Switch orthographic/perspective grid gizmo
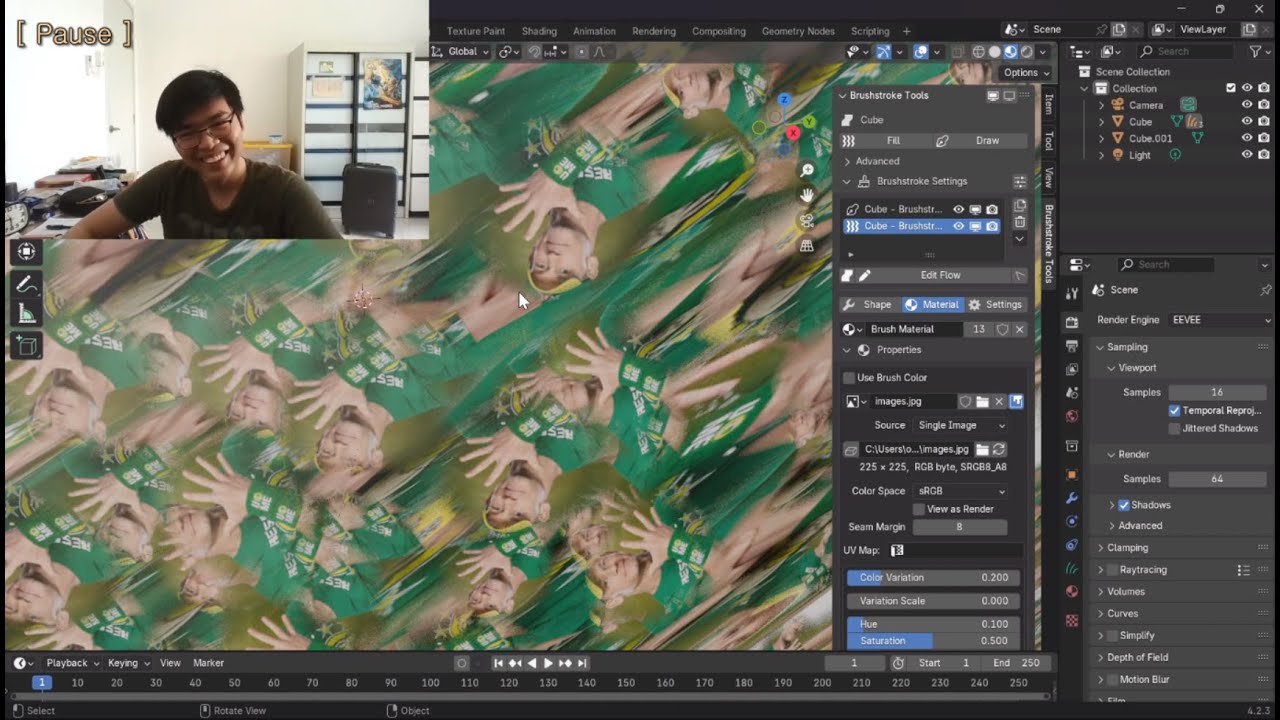 [807, 246]
